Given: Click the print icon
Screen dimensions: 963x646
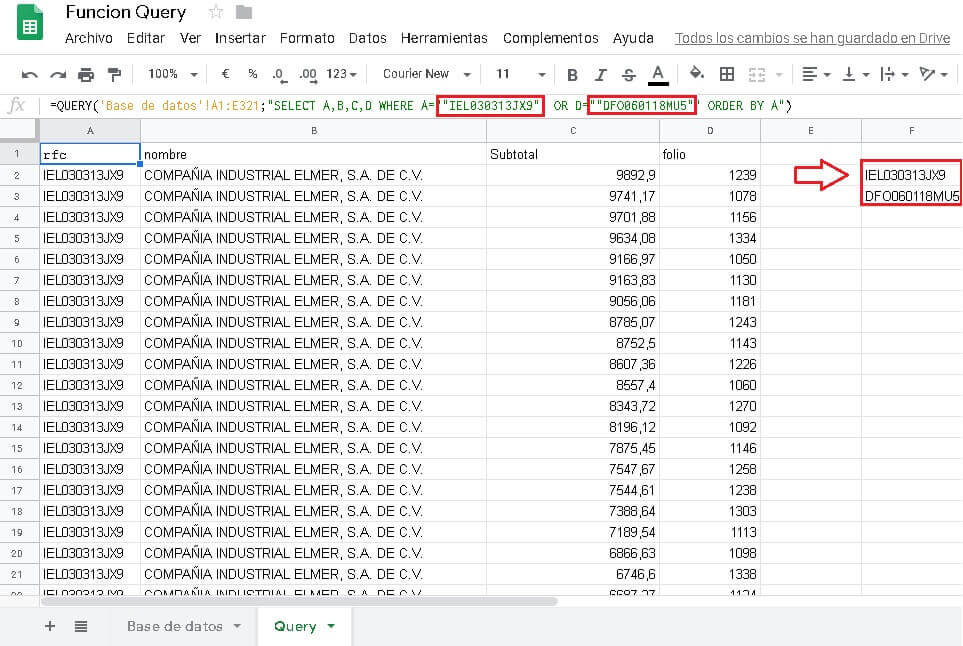Looking at the screenshot, I should (86, 75).
